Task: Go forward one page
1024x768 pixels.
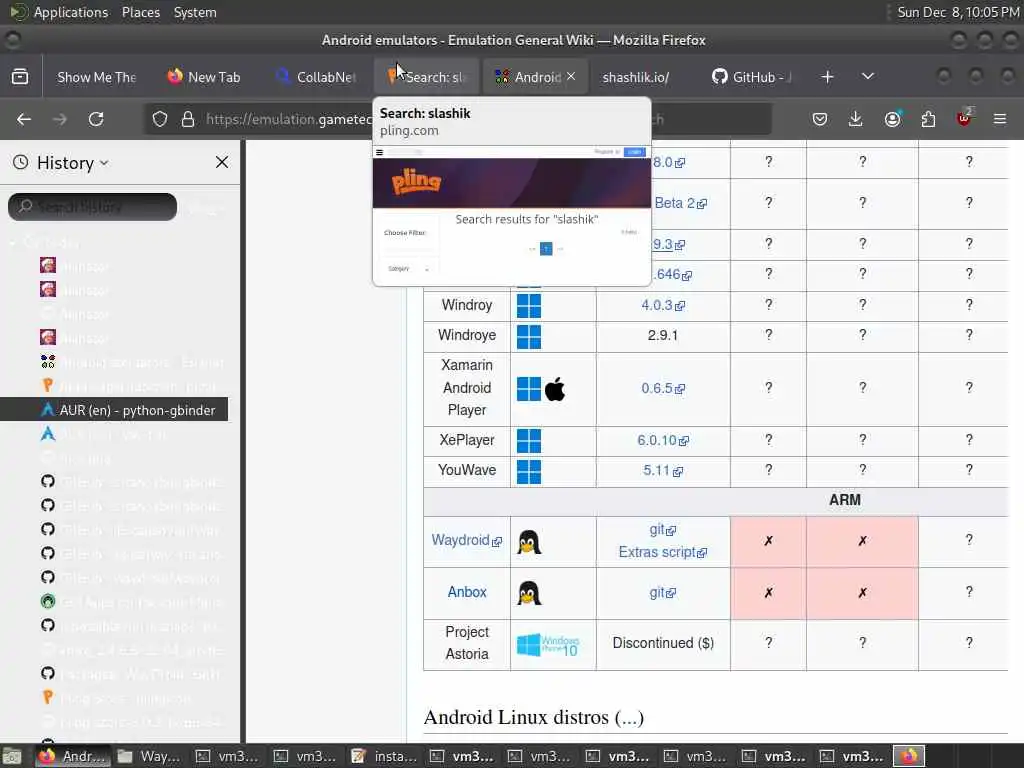Action: point(60,119)
